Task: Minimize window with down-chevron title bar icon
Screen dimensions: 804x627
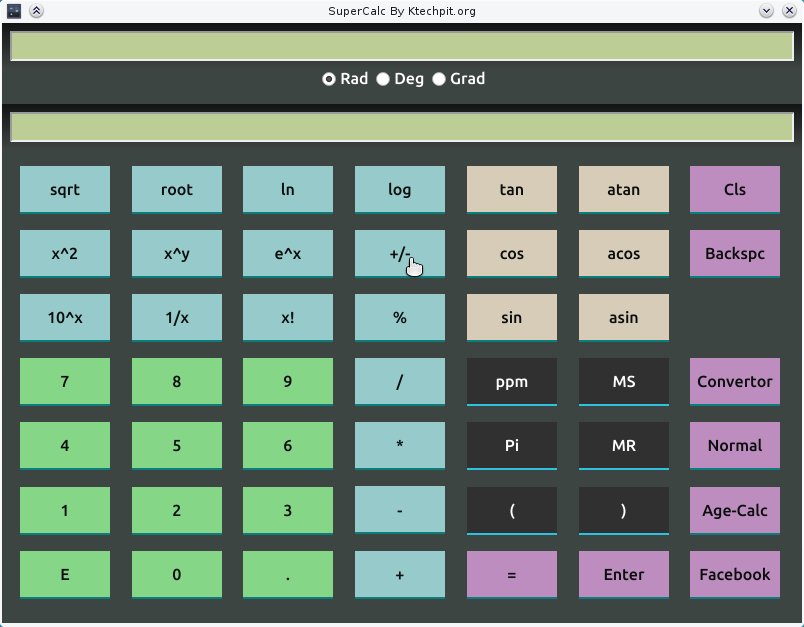Action: (766, 11)
